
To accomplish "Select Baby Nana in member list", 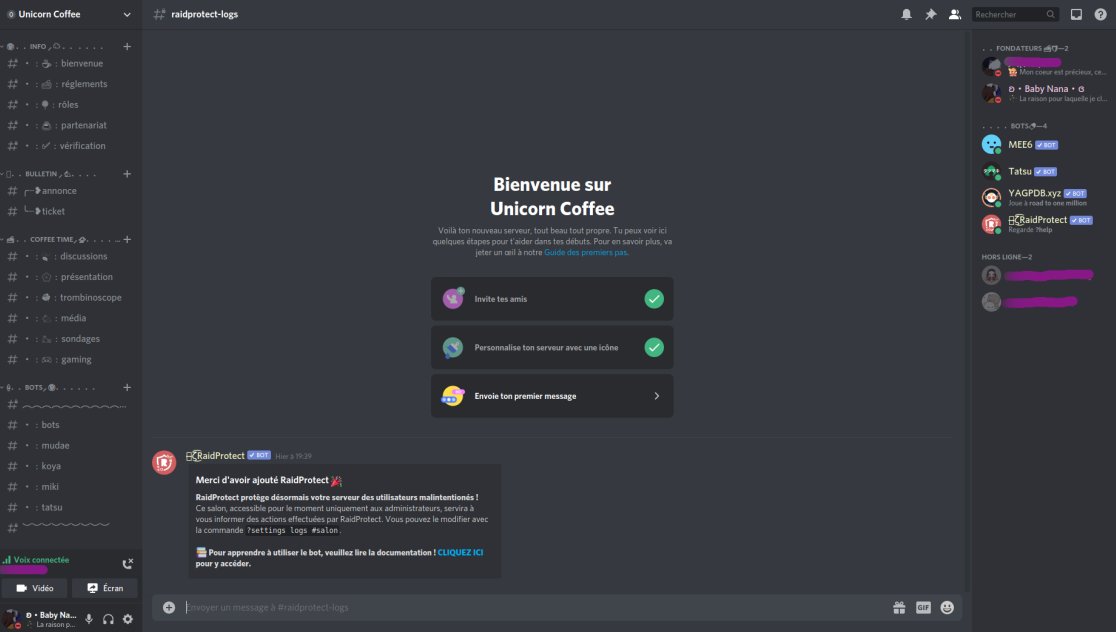I will pyautogui.click(x=1043, y=93).
